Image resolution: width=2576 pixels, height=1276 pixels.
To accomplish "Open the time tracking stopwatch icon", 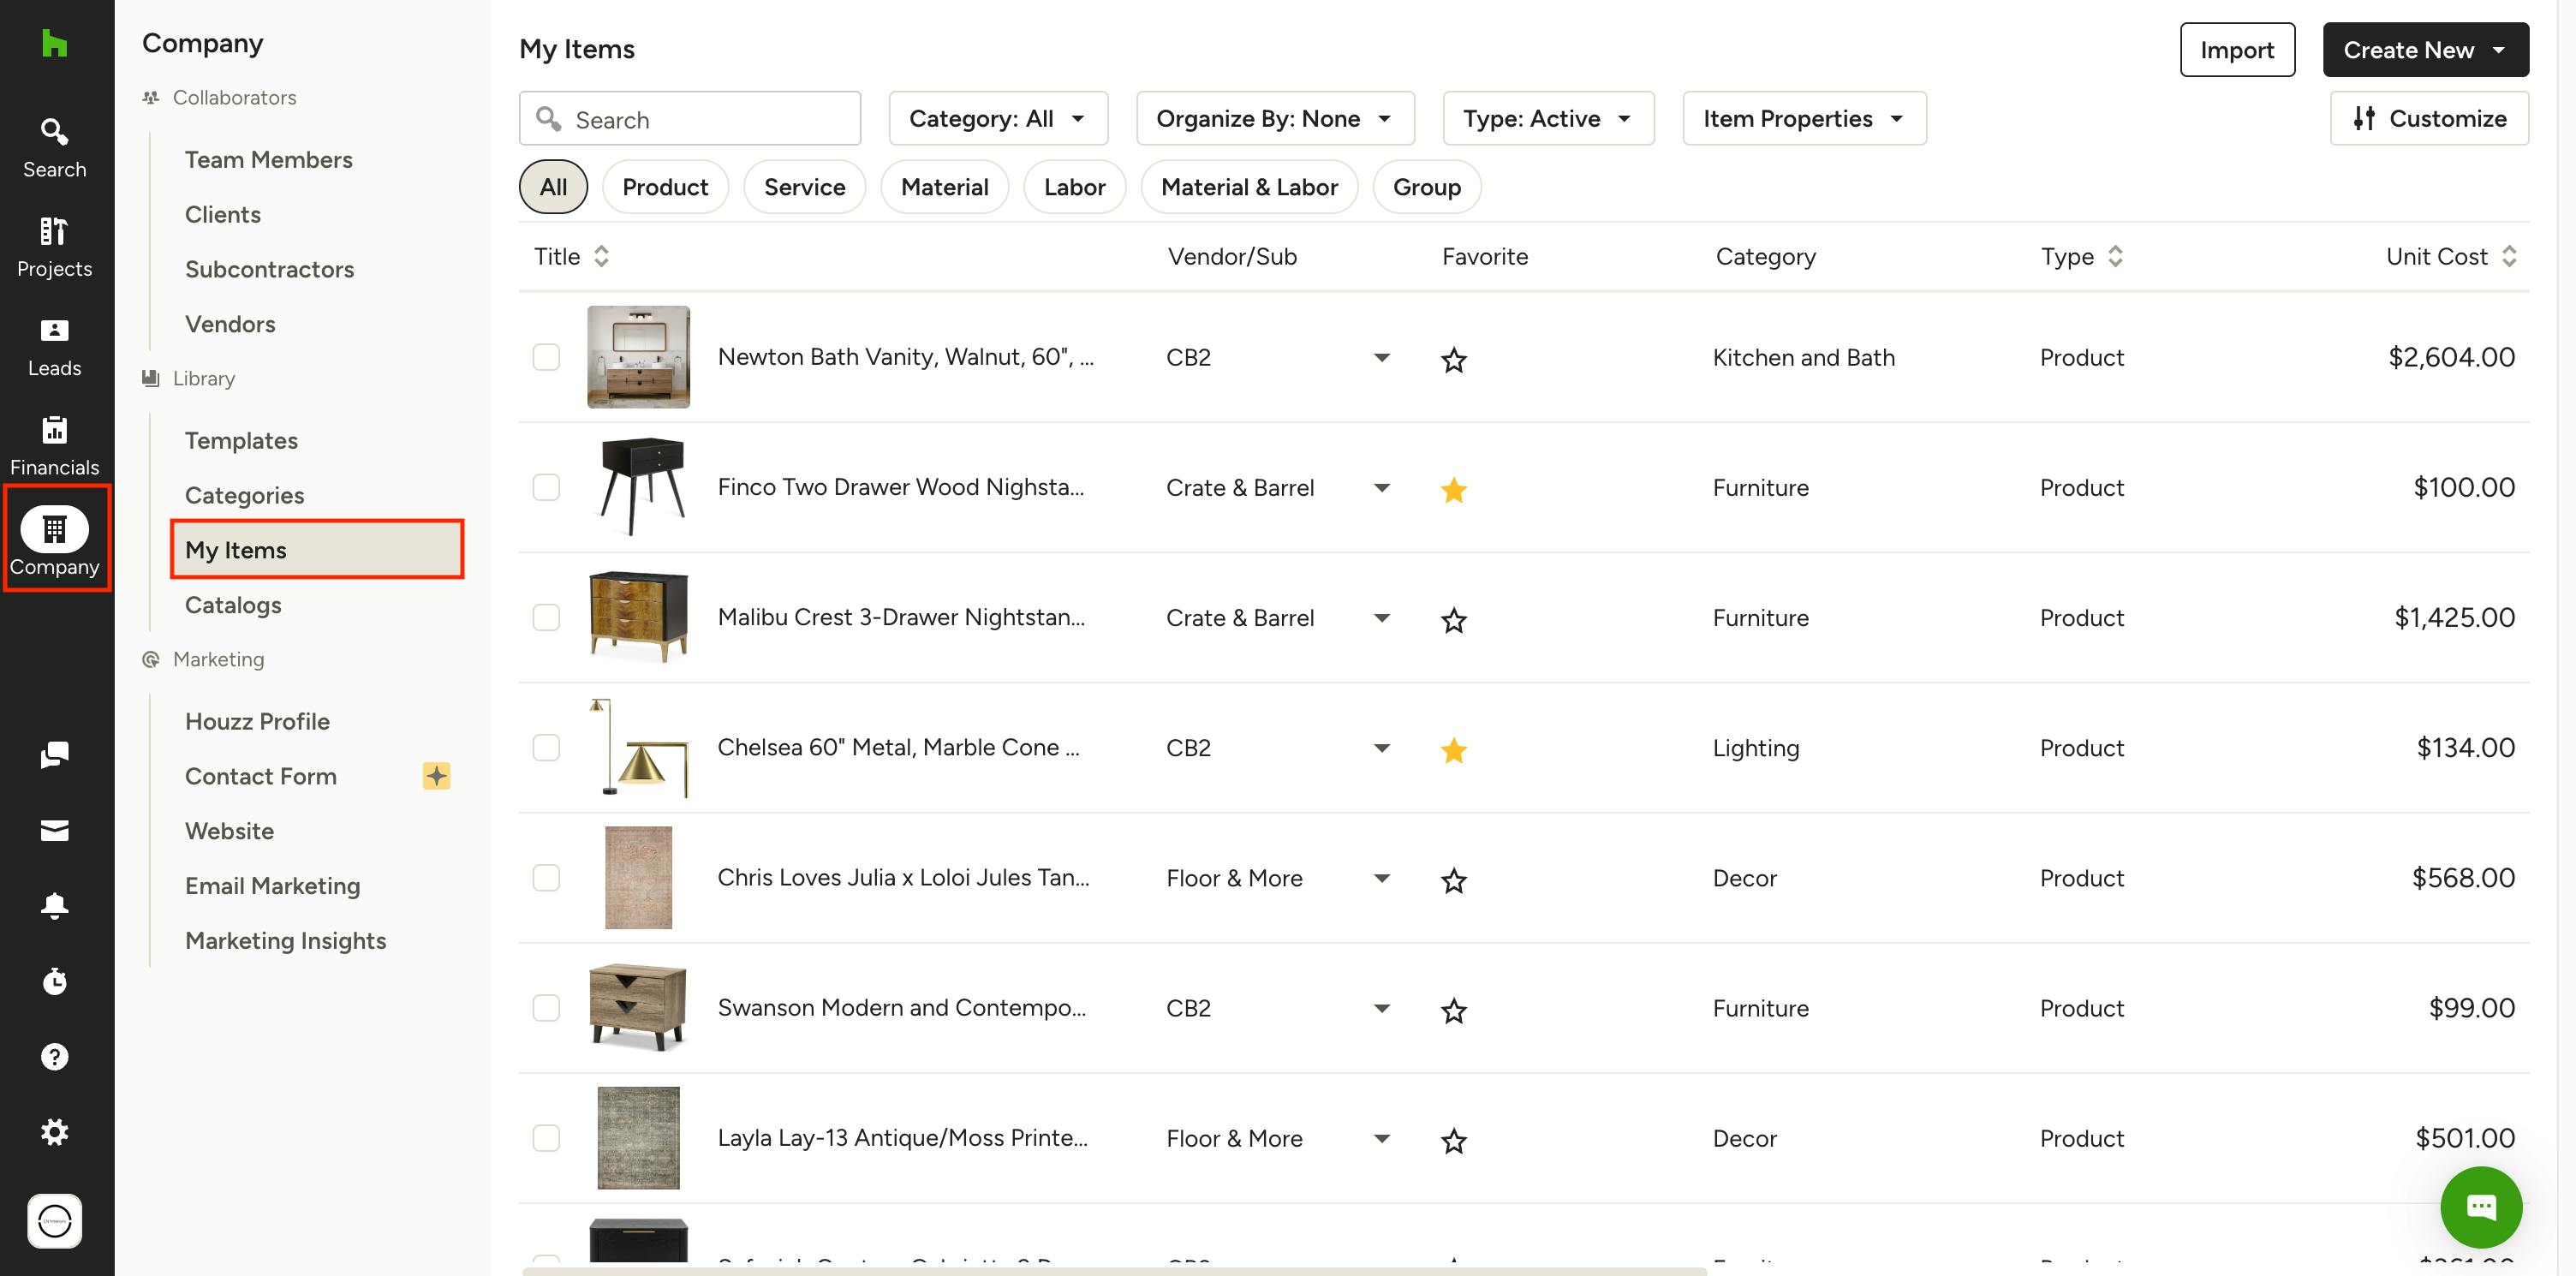I will 54,981.
